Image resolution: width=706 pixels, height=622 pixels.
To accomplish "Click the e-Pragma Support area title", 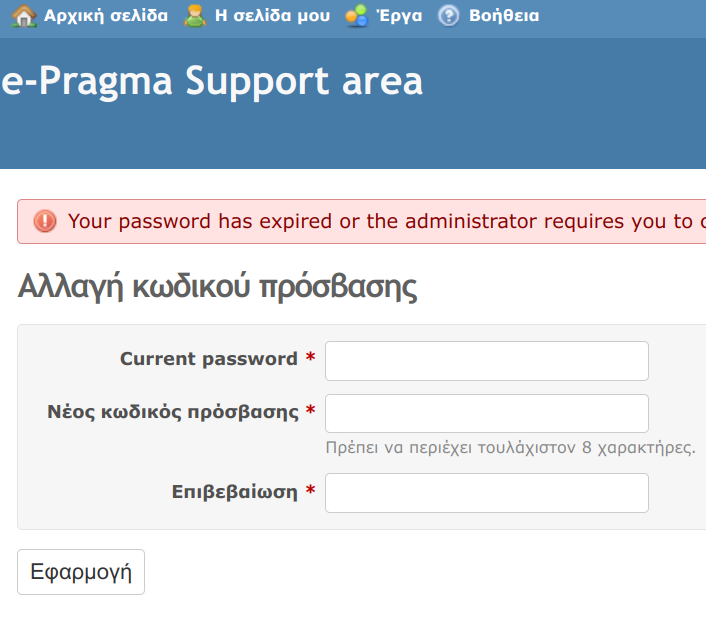I will click(212, 82).
